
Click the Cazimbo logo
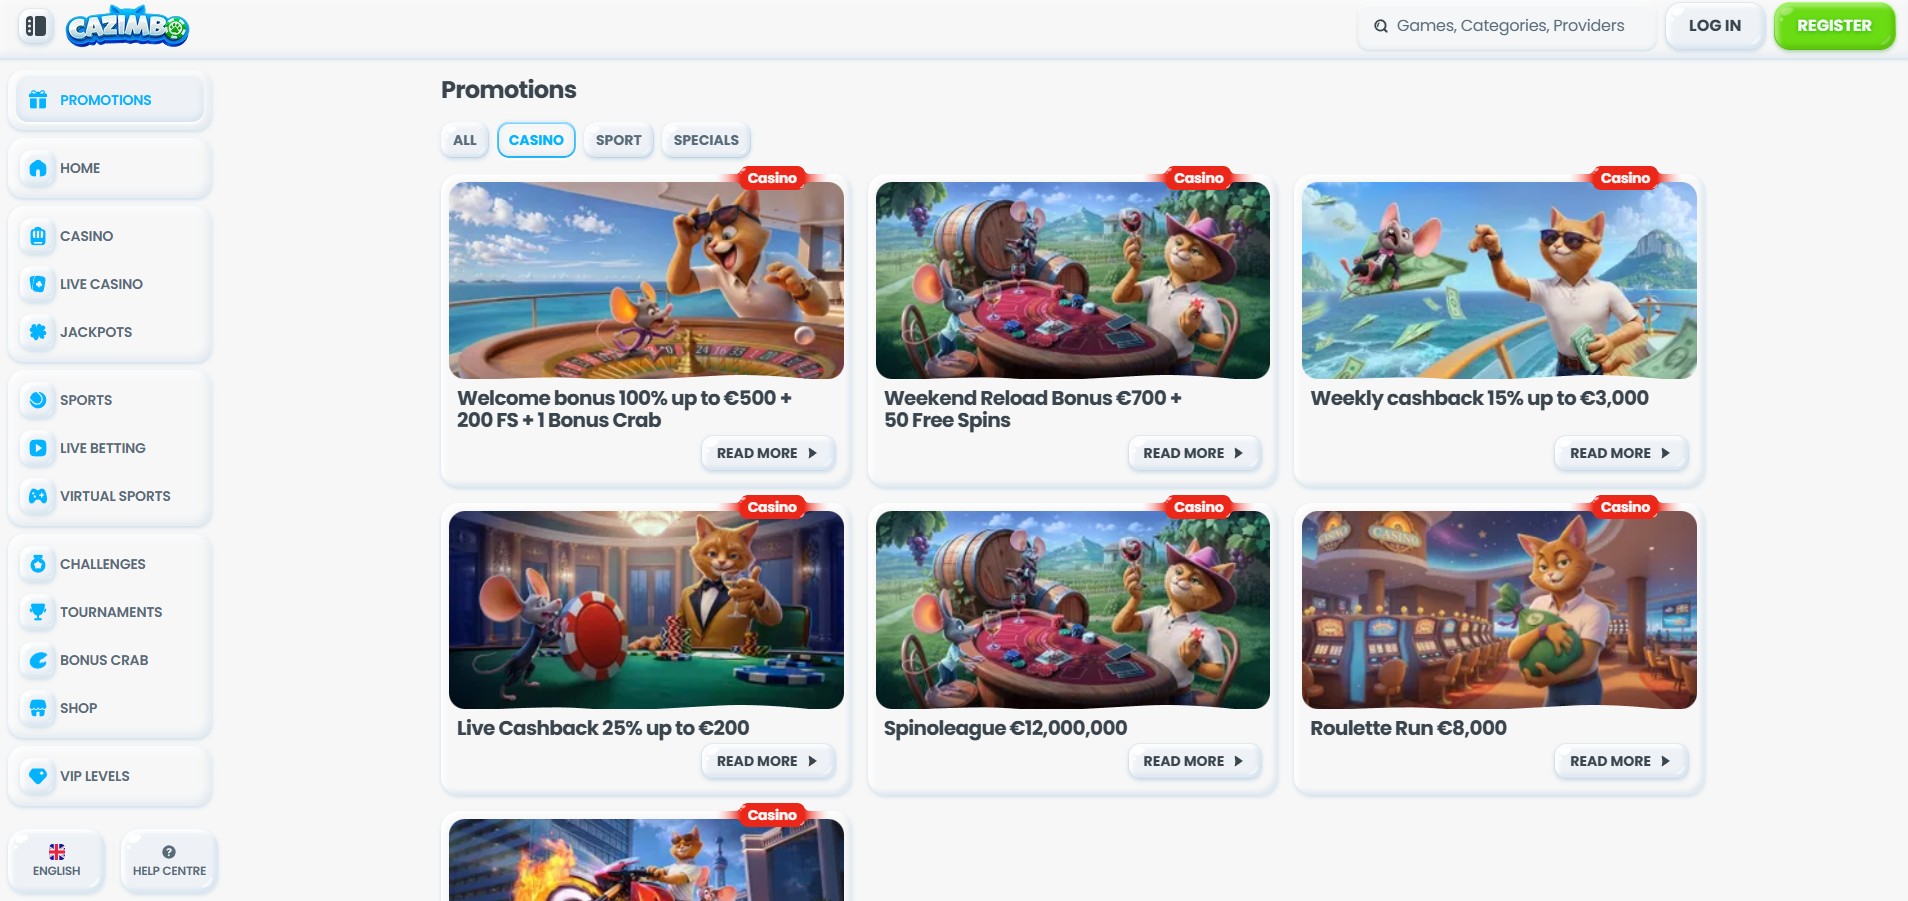(x=127, y=26)
